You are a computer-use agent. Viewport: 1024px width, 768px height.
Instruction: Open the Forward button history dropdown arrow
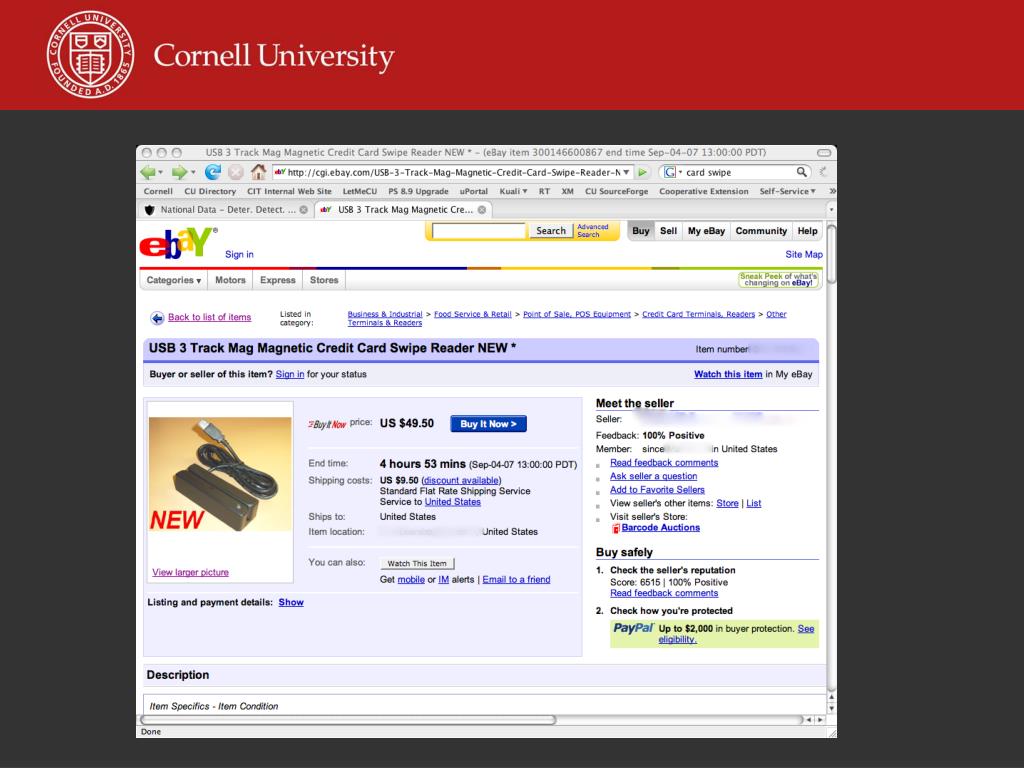(193, 173)
